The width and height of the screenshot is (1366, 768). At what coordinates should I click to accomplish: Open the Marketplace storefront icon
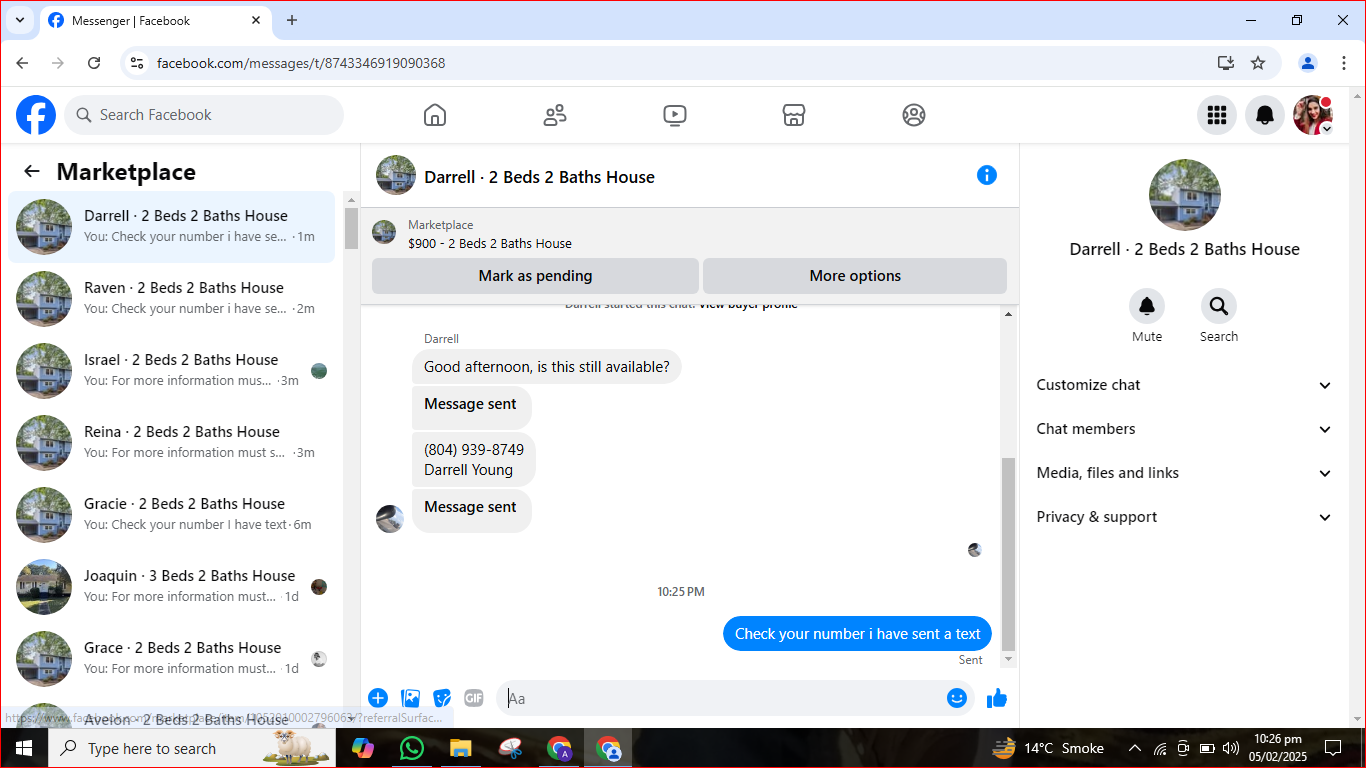point(794,115)
